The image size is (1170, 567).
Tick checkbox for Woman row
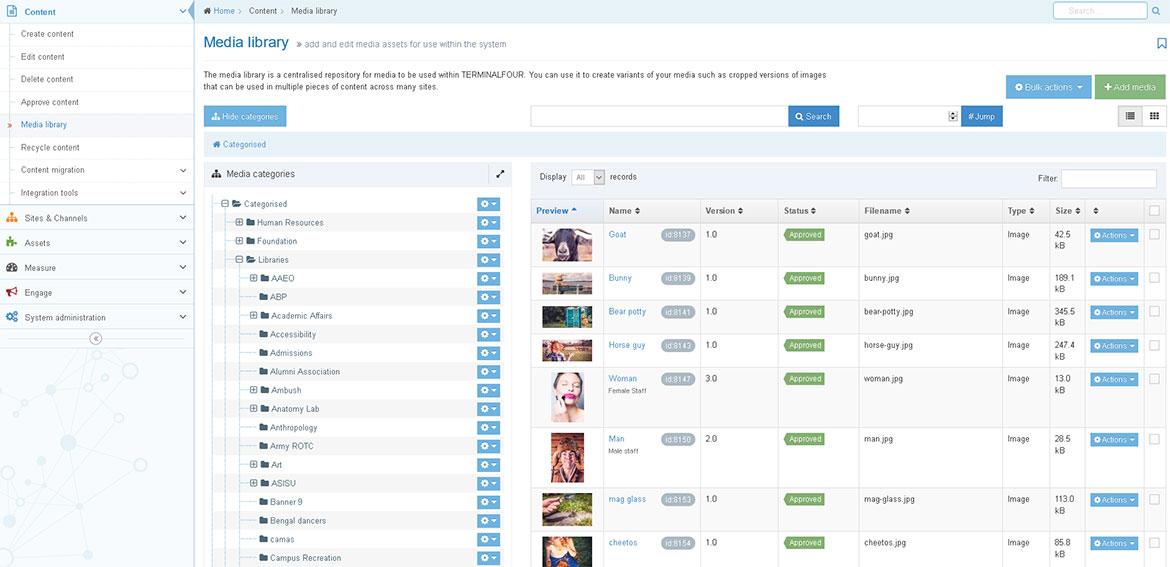1154,379
